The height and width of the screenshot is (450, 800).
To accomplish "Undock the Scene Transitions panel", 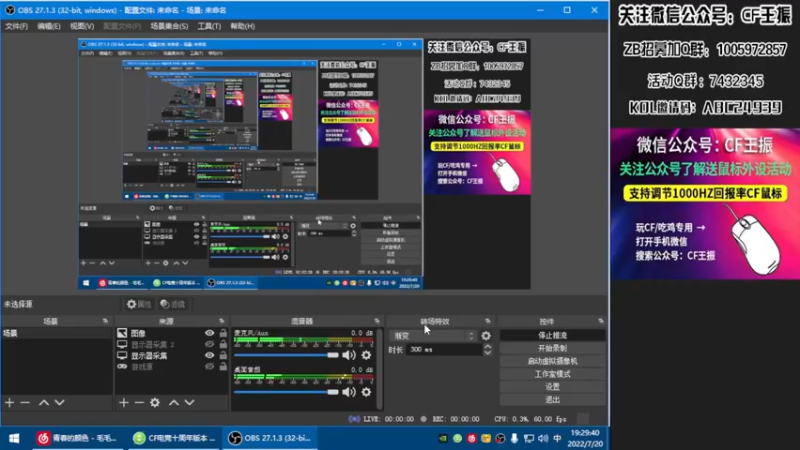I will (x=488, y=321).
